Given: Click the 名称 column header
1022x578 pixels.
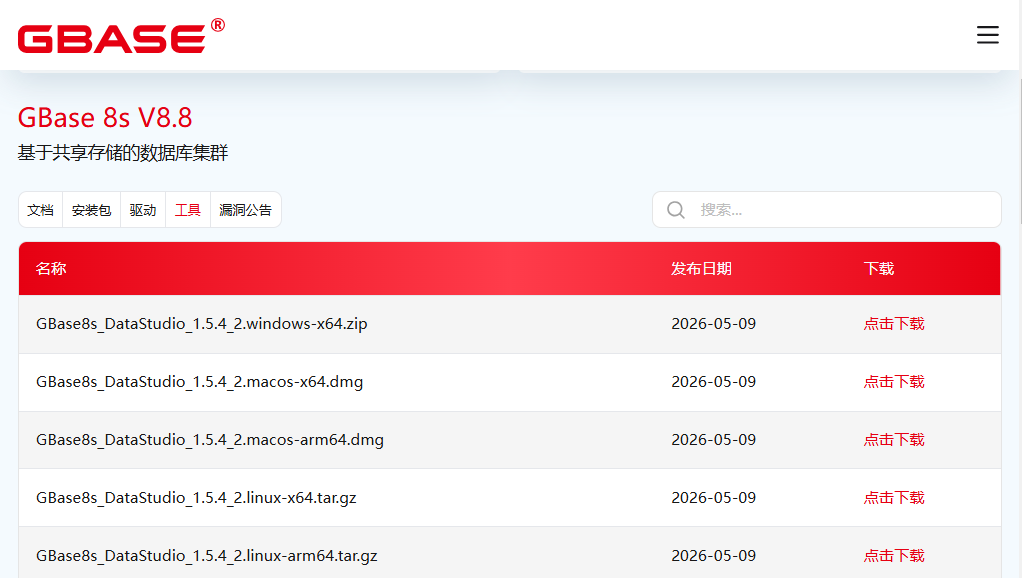Looking at the screenshot, I should [x=51, y=268].
